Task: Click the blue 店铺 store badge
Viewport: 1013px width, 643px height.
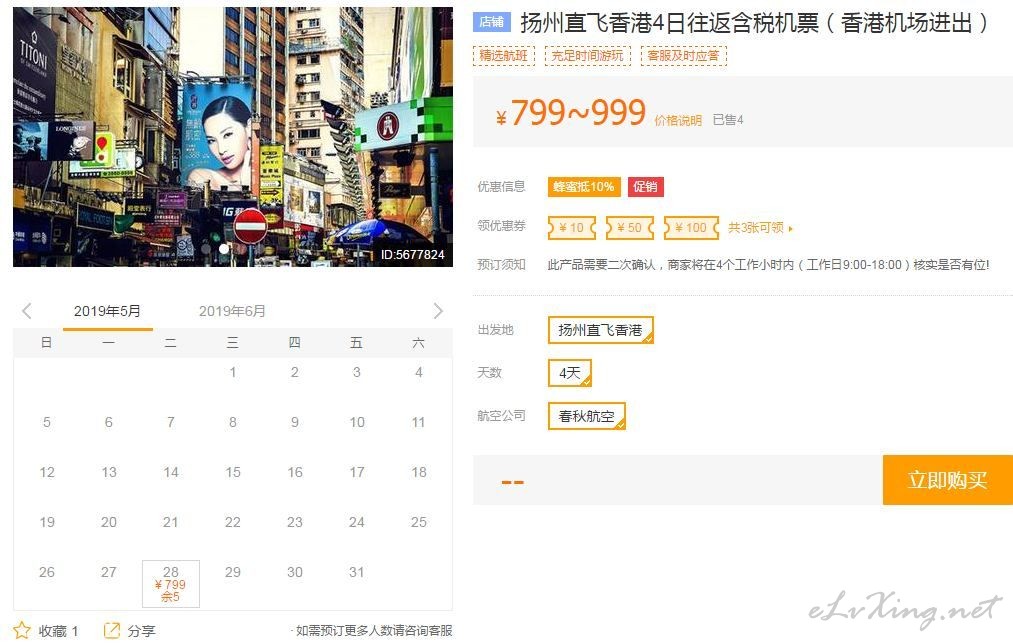Action: [x=492, y=22]
